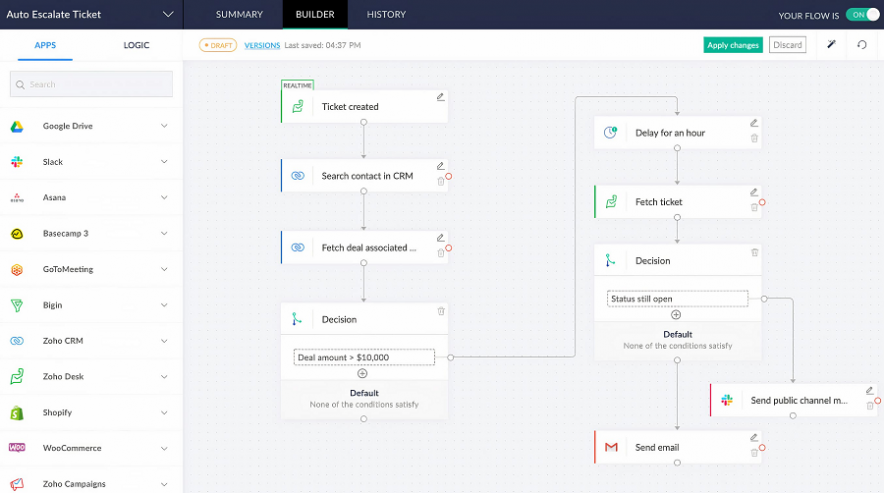The image size is (884, 493).
Task: Edit the Ticket created trigger step
Action: pos(441,97)
